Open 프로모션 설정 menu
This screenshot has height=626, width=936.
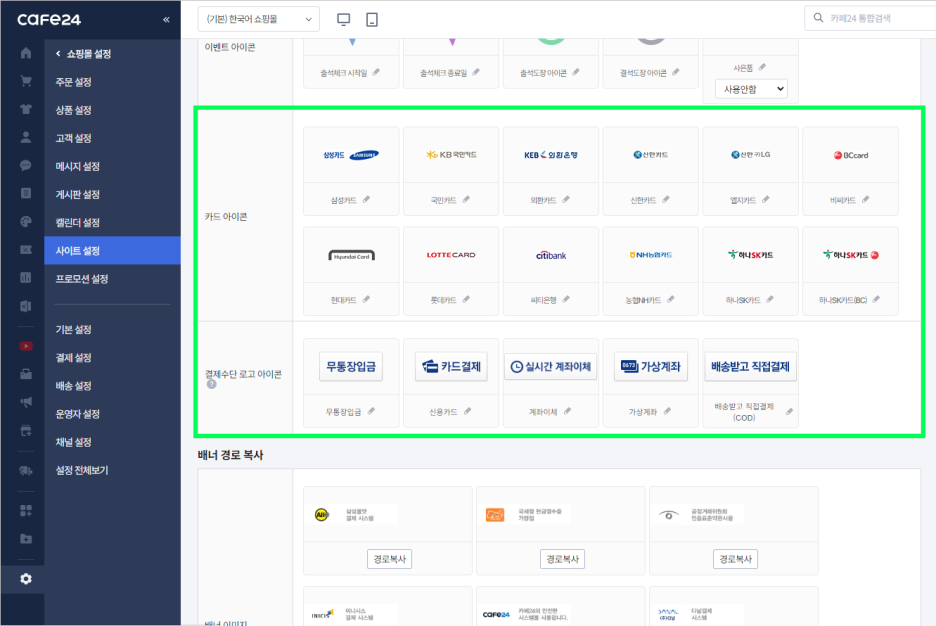click(82, 279)
